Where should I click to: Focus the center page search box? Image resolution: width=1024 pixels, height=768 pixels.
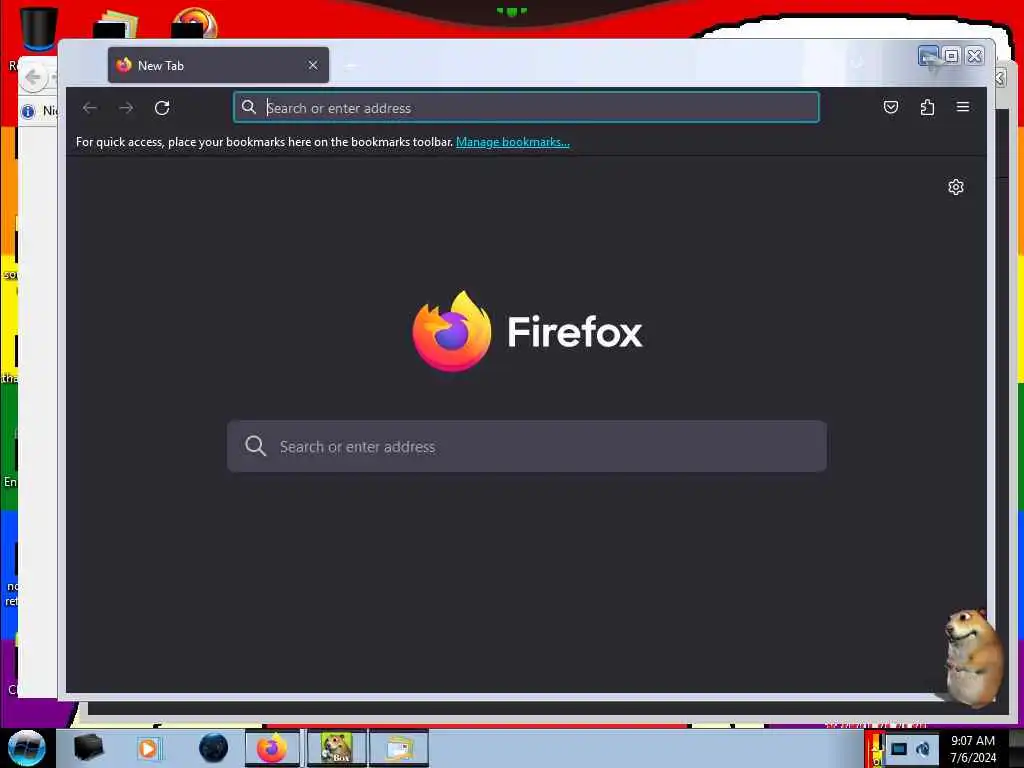526,446
